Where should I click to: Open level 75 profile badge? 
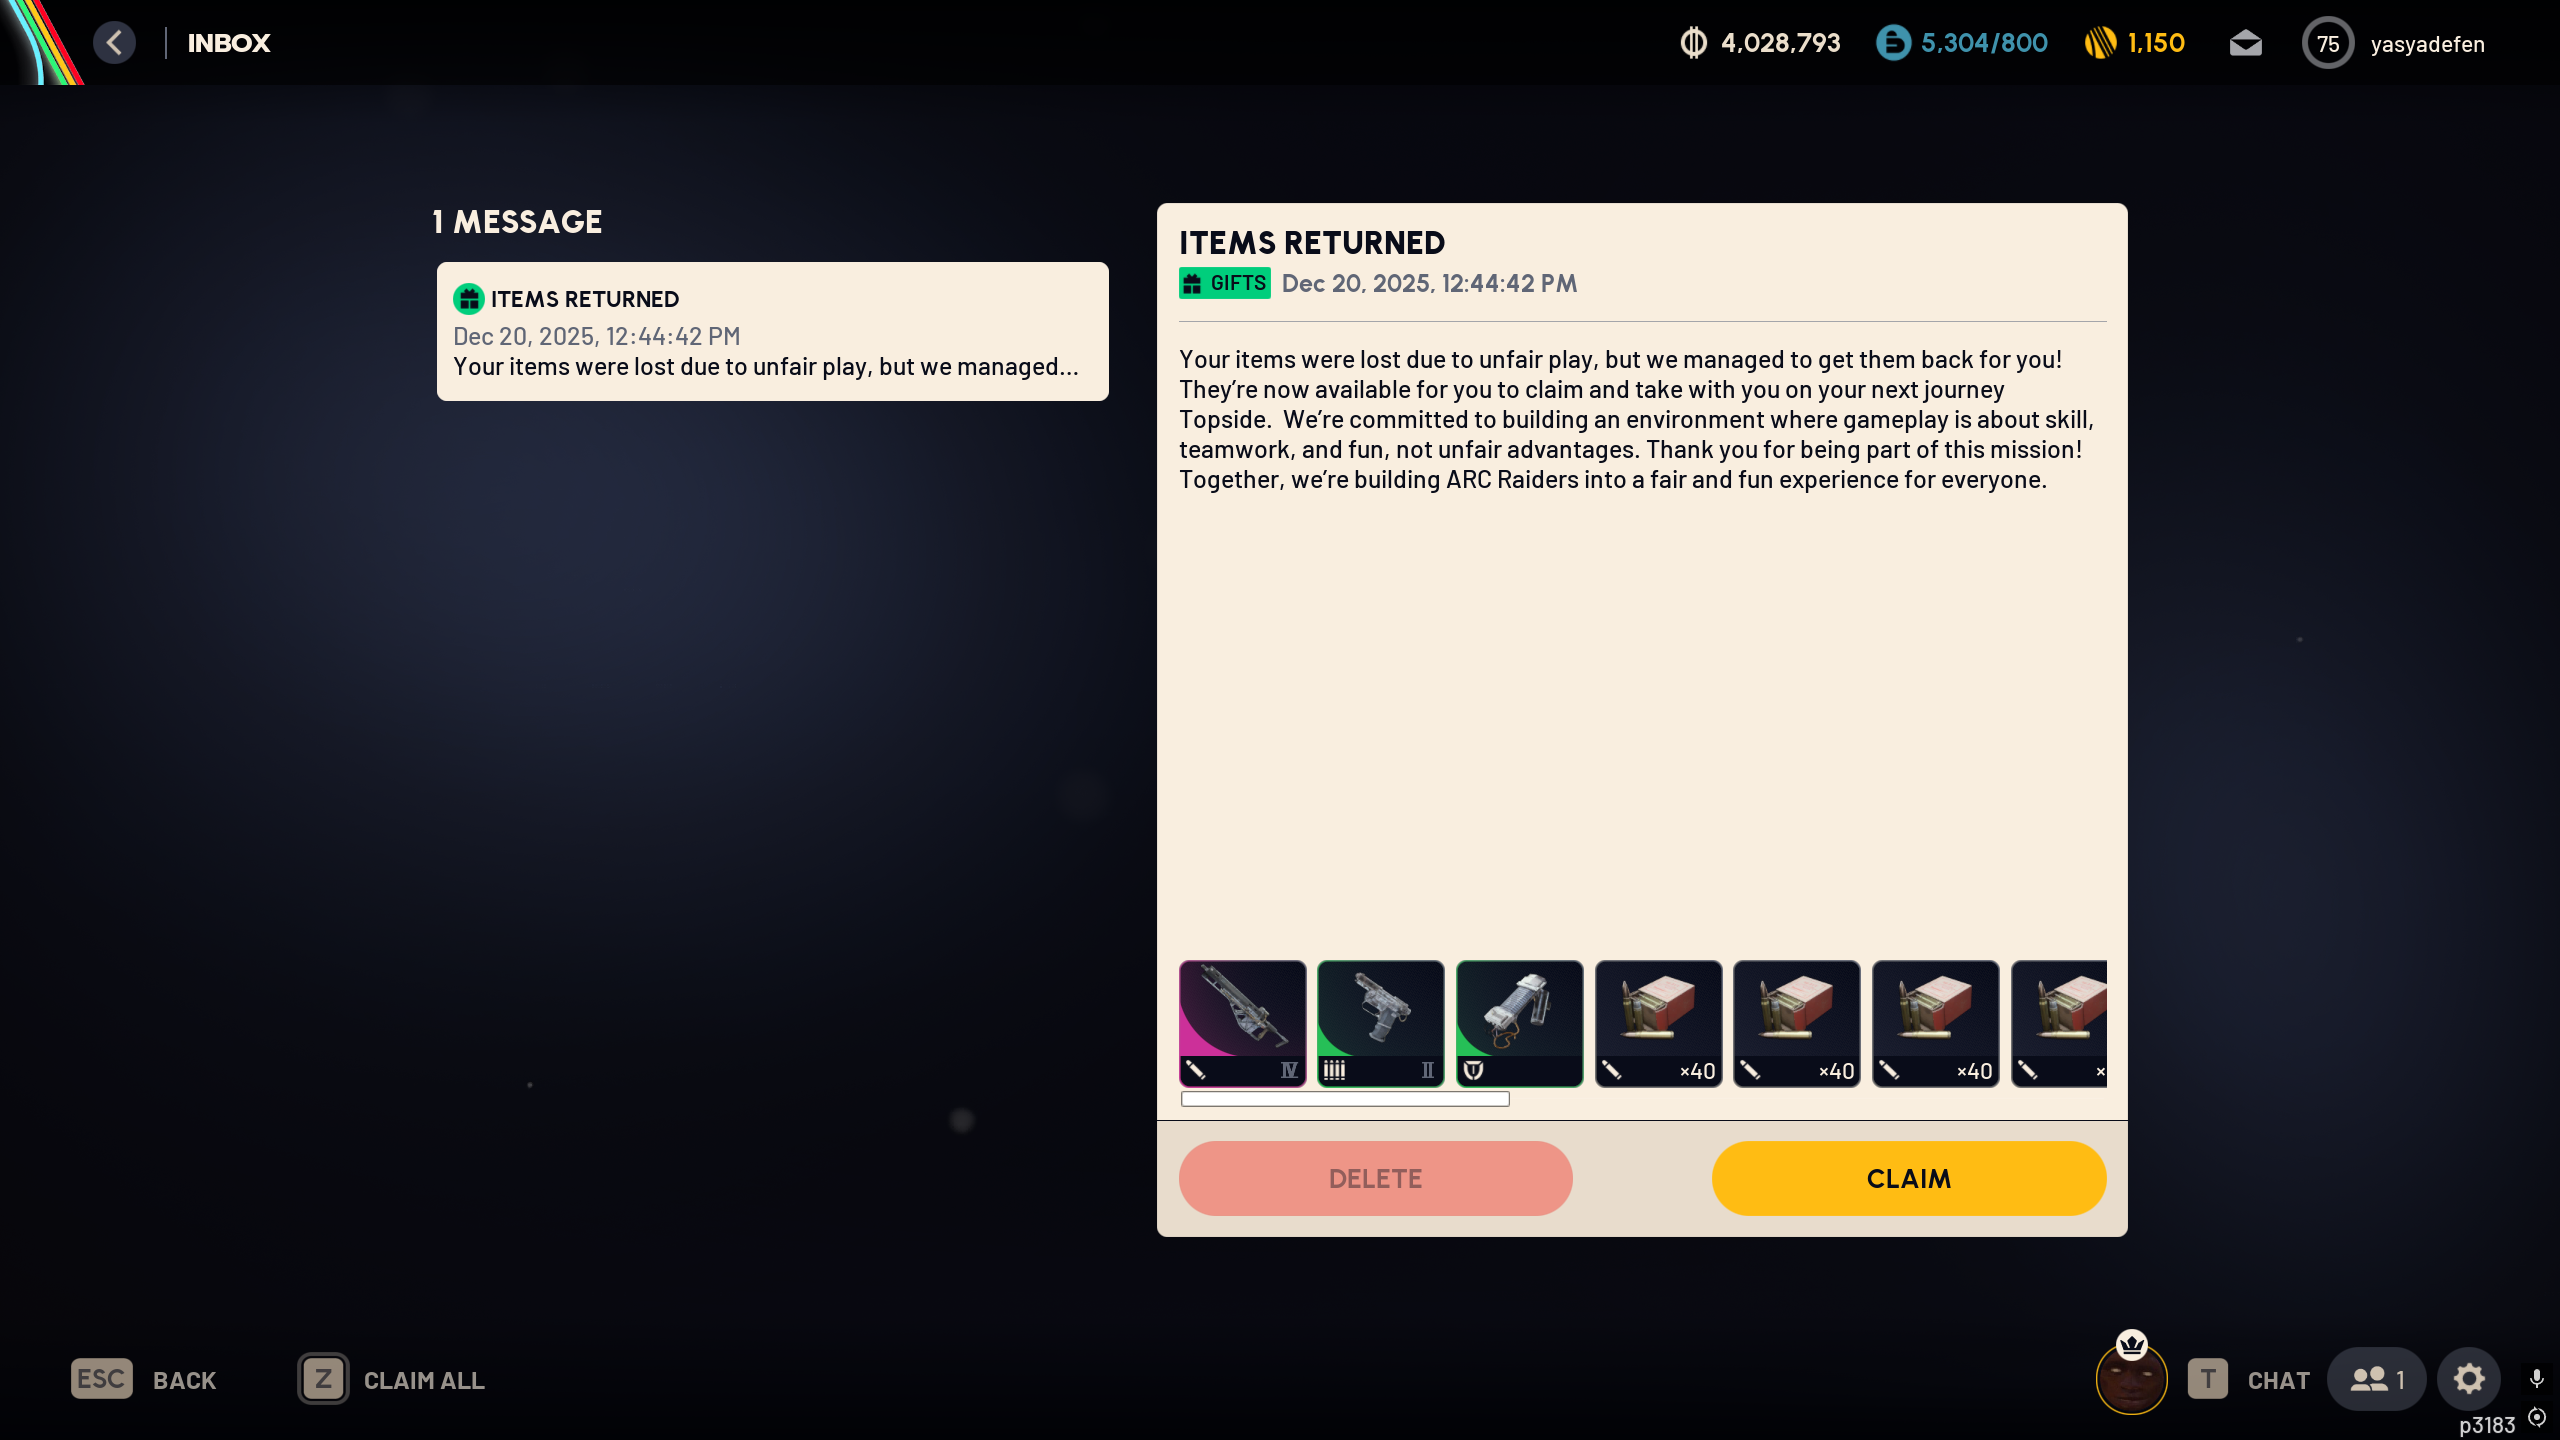coord(2327,43)
